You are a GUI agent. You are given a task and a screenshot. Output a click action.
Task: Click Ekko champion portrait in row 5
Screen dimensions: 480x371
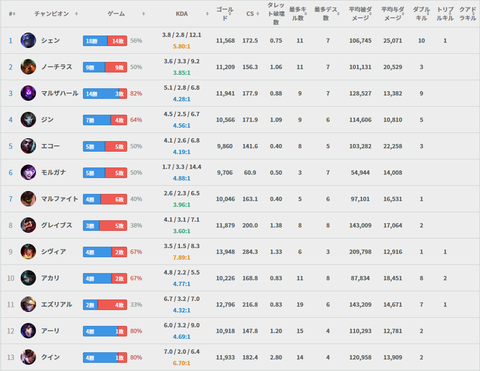(28, 146)
